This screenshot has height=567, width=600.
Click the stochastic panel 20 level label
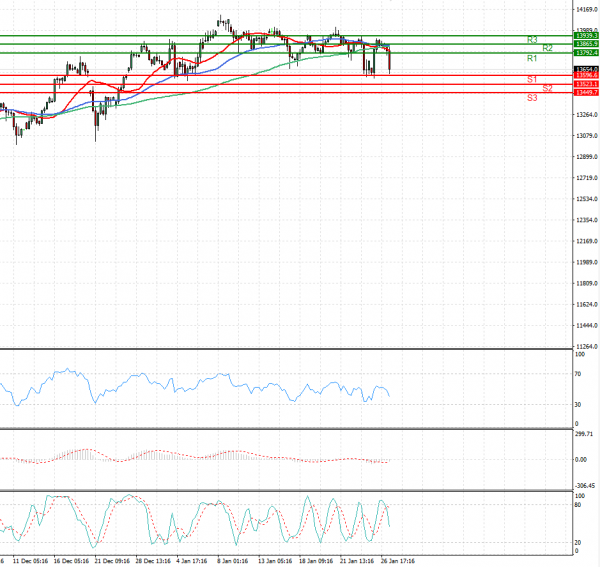point(578,543)
